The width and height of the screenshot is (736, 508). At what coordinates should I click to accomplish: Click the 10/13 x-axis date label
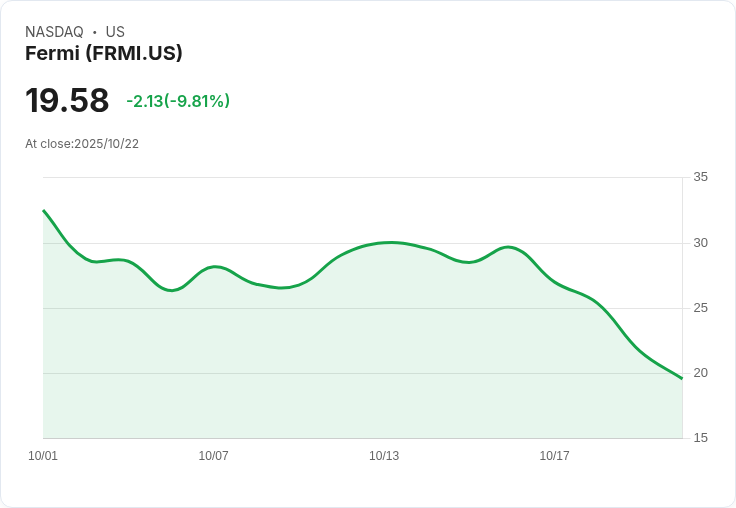[x=384, y=455]
